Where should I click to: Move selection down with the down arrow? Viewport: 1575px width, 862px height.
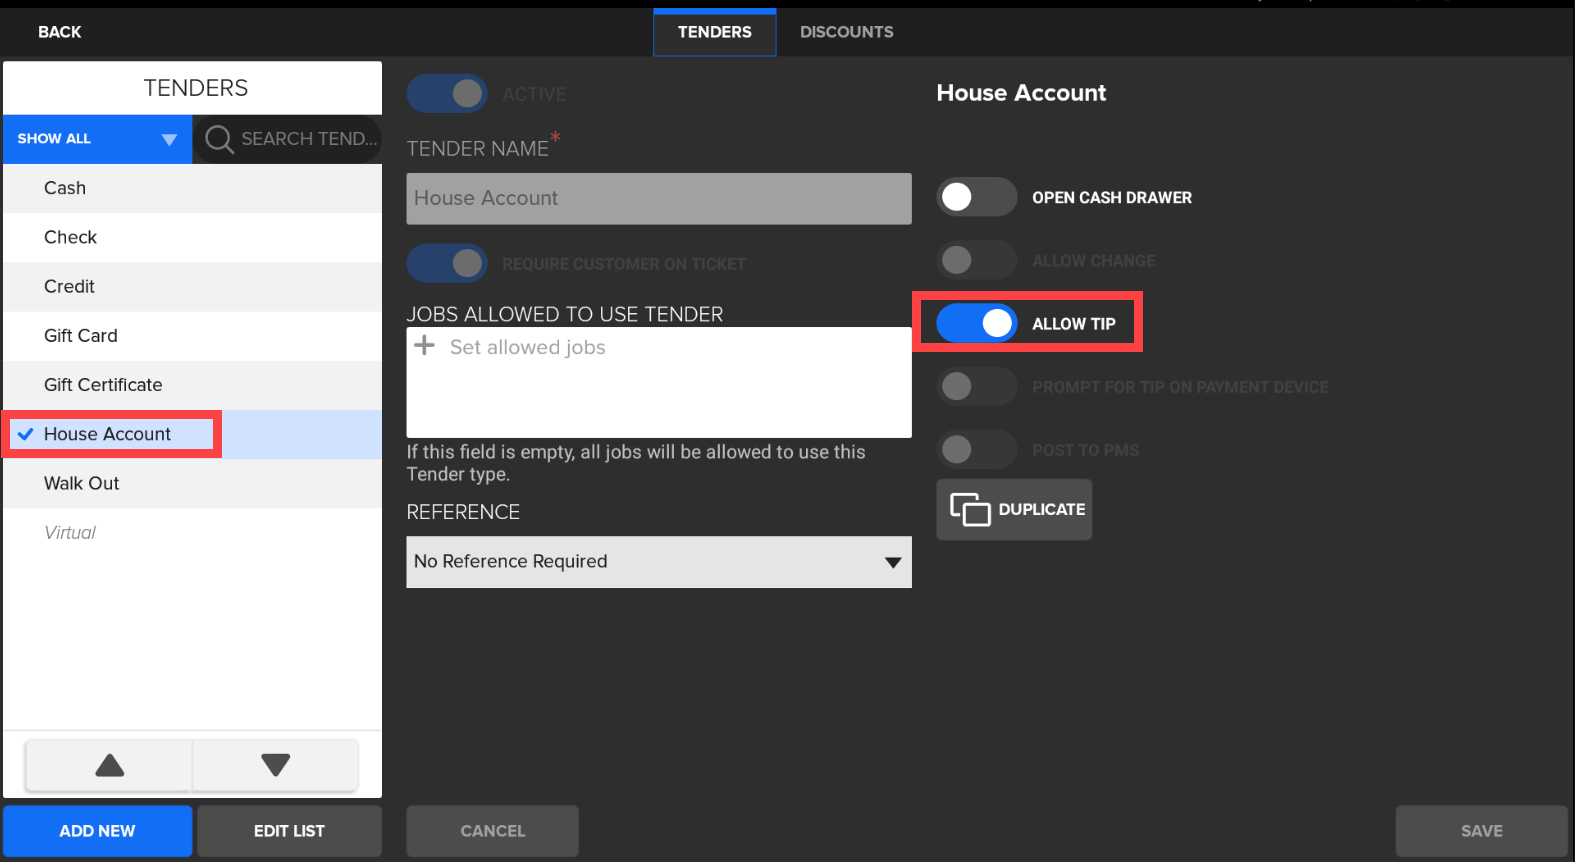click(275, 766)
